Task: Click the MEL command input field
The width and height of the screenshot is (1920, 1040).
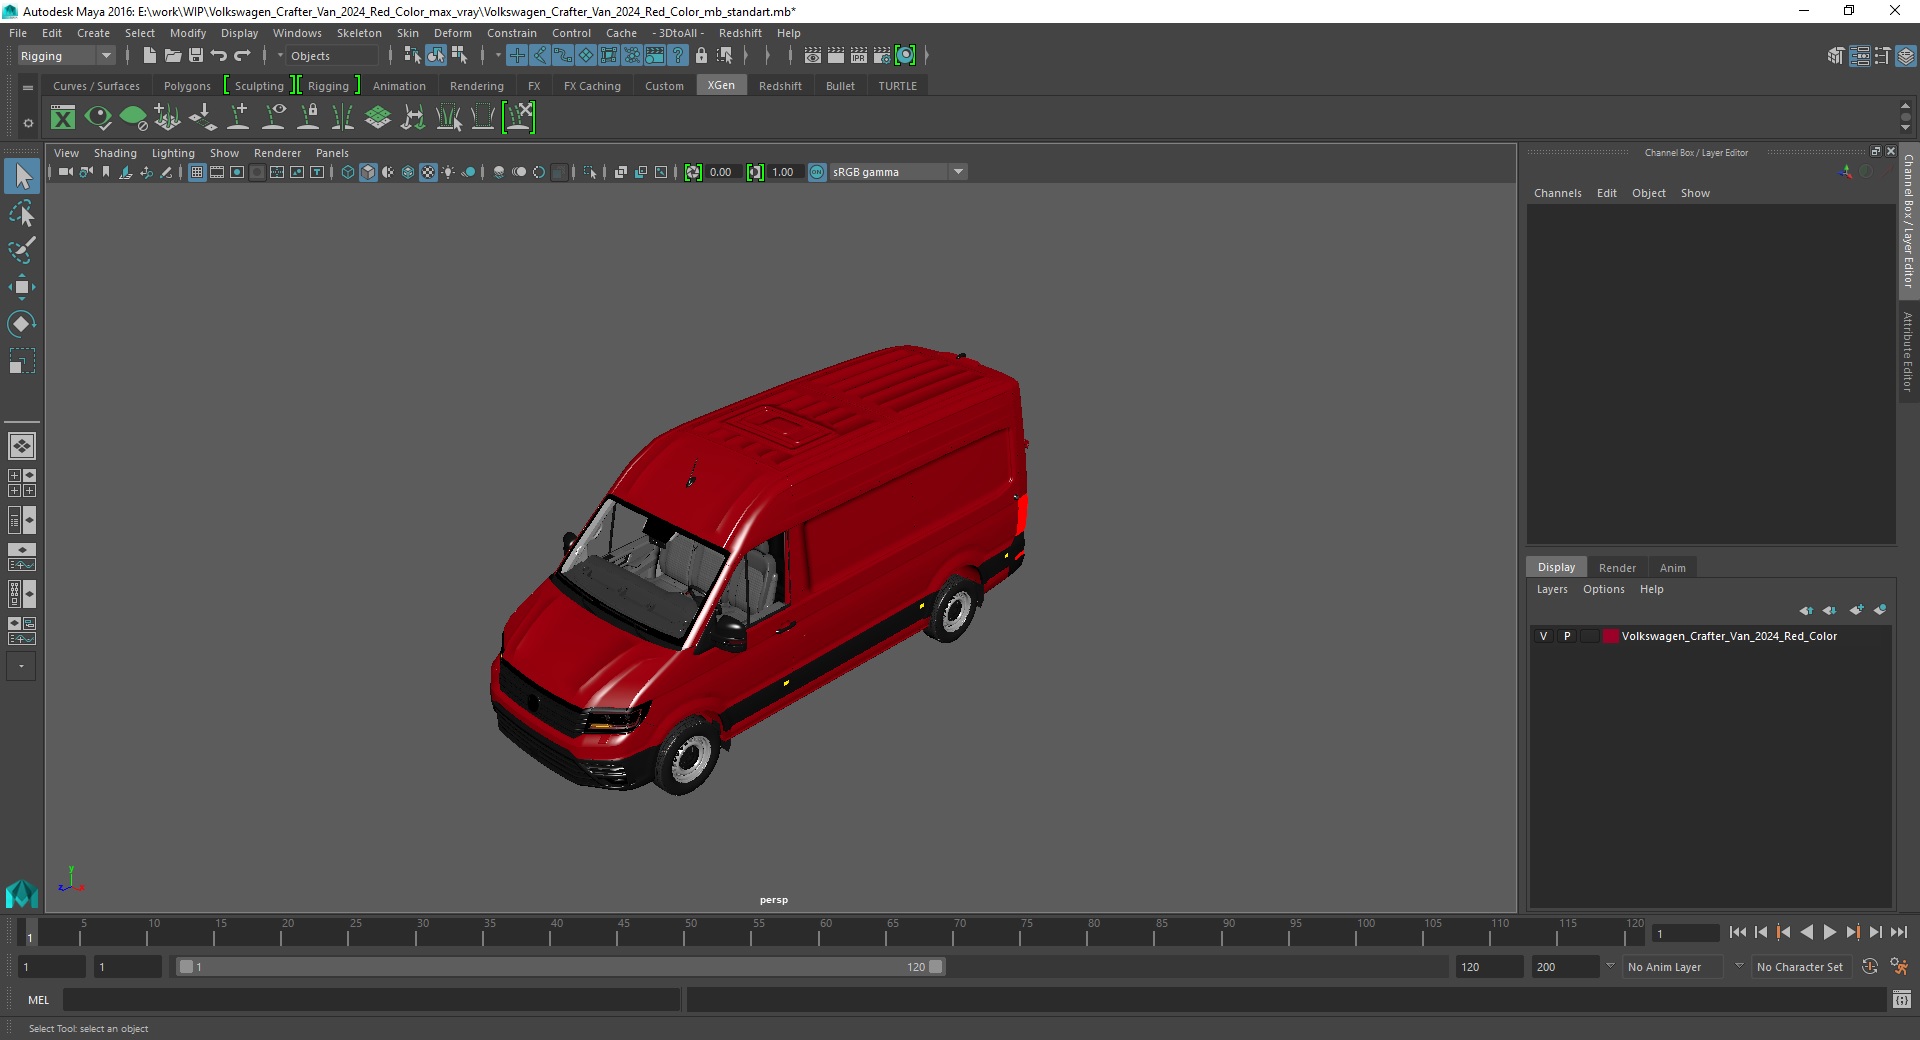Action: click(x=371, y=999)
